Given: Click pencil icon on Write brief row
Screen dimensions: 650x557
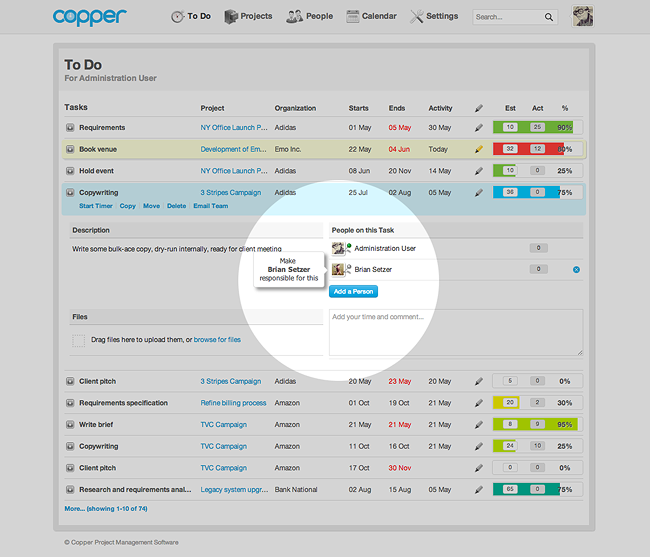Looking at the screenshot, I should [x=479, y=425].
